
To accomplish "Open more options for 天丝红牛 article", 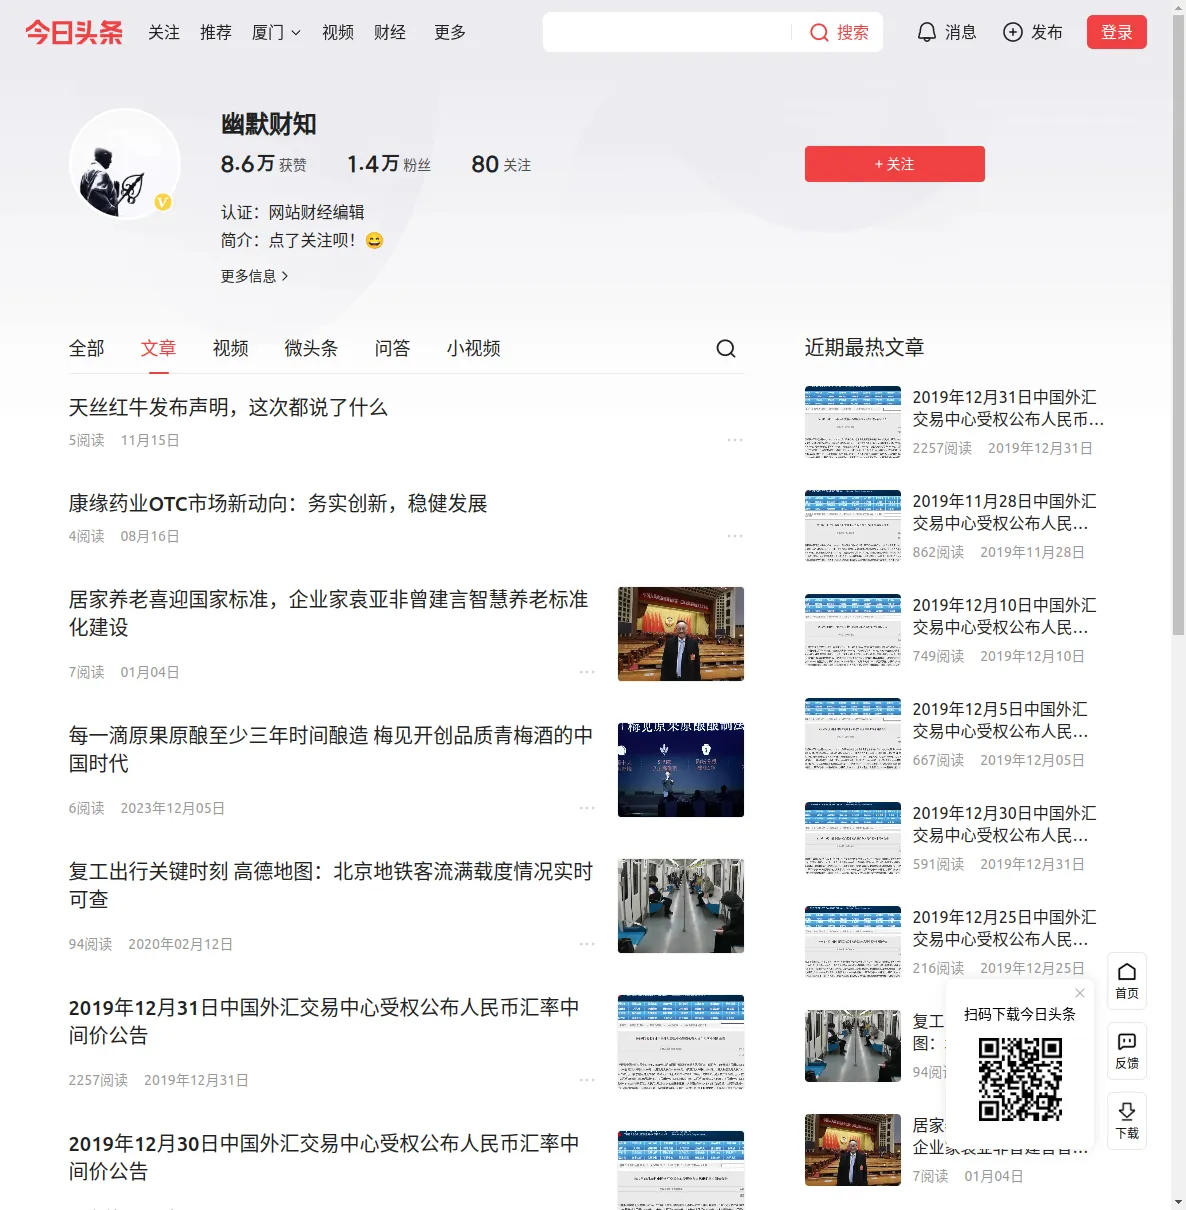I will click(x=735, y=440).
